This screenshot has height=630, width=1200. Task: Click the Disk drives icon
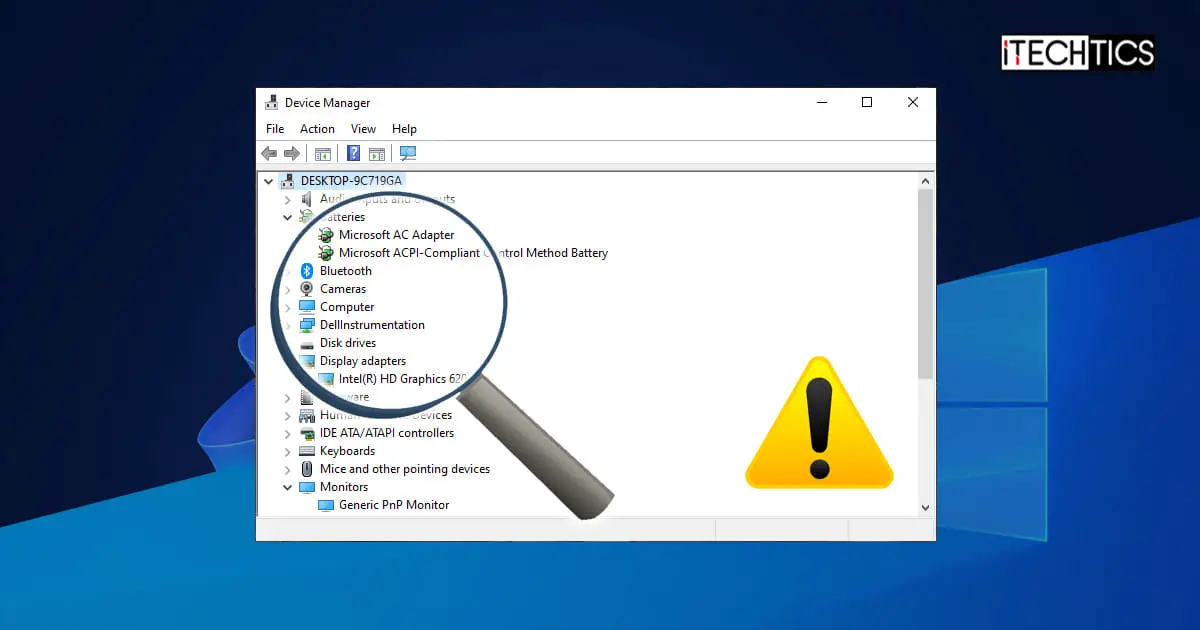click(307, 343)
